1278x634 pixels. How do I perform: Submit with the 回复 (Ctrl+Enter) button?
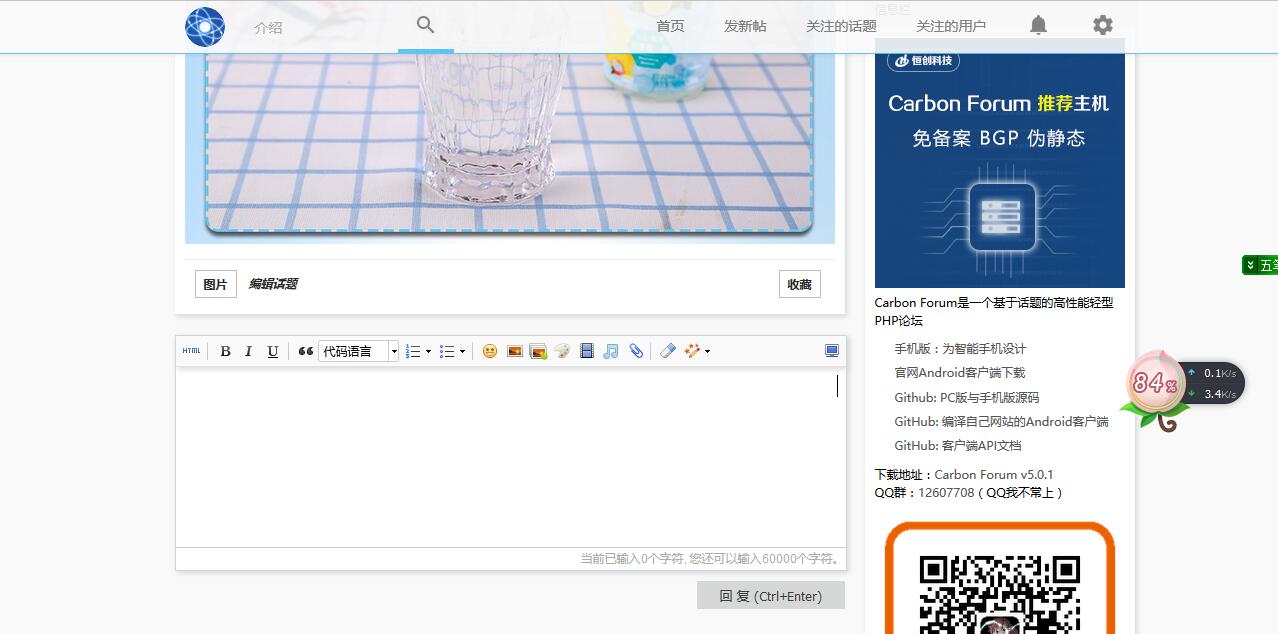pos(771,595)
